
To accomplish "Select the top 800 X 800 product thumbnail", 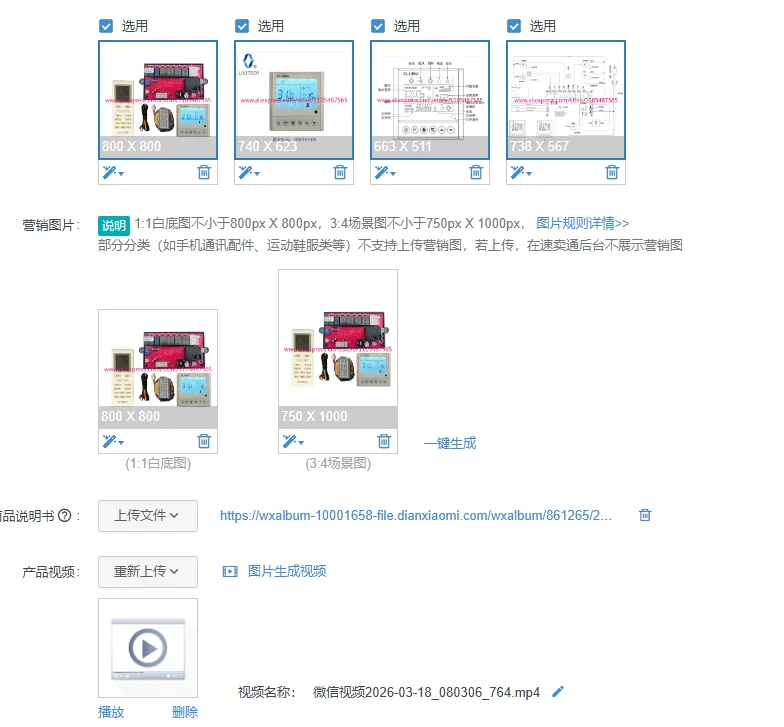I will pyautogui.click(x=158, y=100).
